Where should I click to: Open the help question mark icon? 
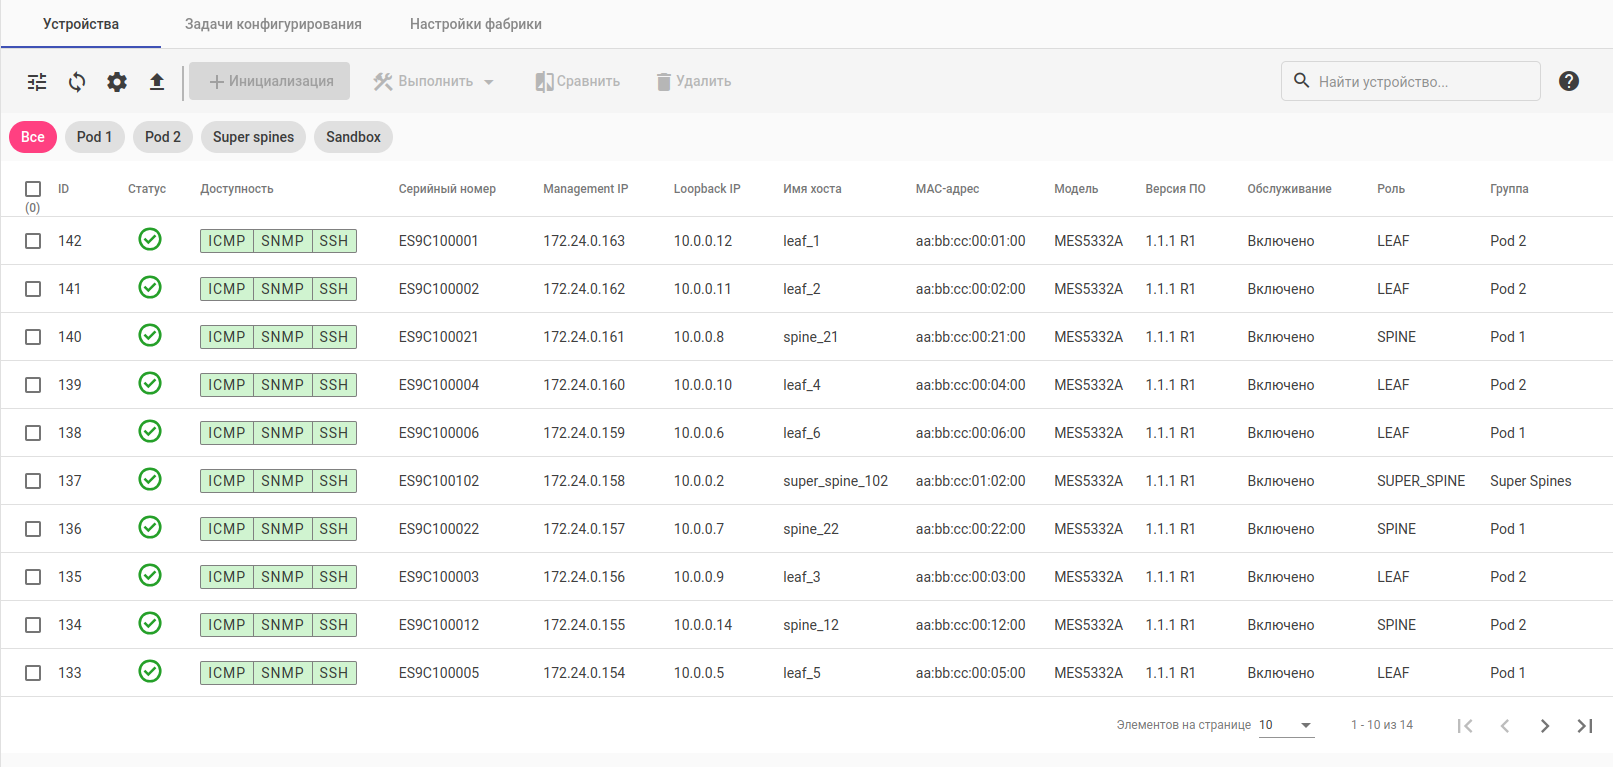pyautogui.click(x=1568, y=81)
